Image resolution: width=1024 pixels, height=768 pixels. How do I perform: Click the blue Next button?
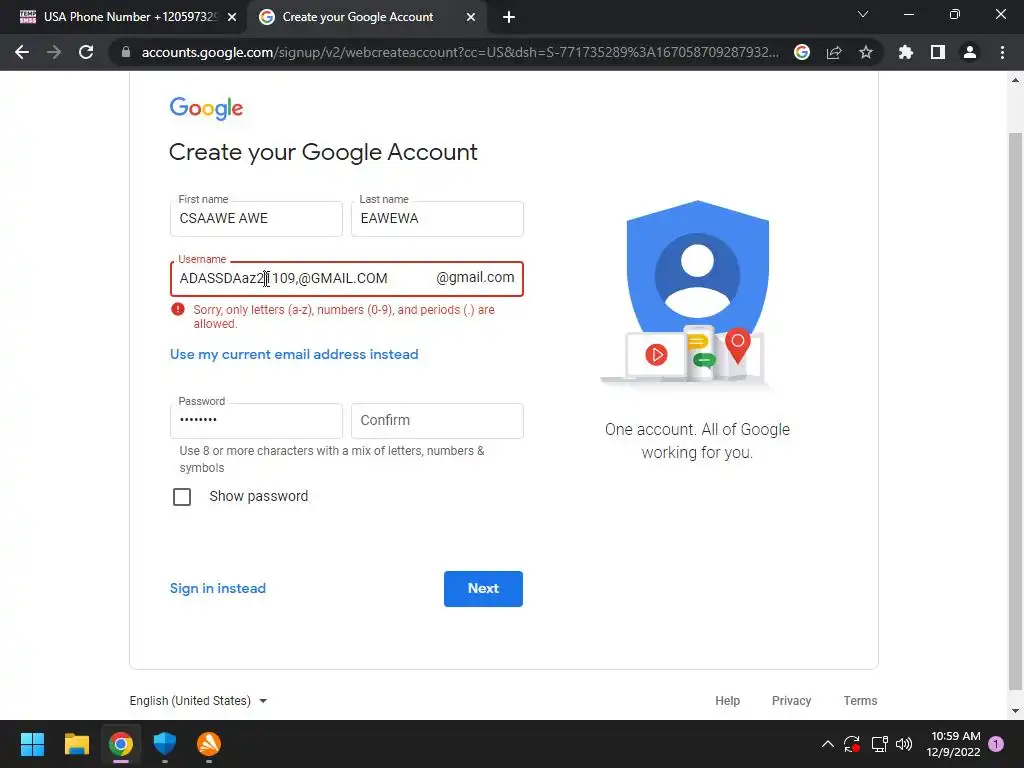(x=483, y=589)
